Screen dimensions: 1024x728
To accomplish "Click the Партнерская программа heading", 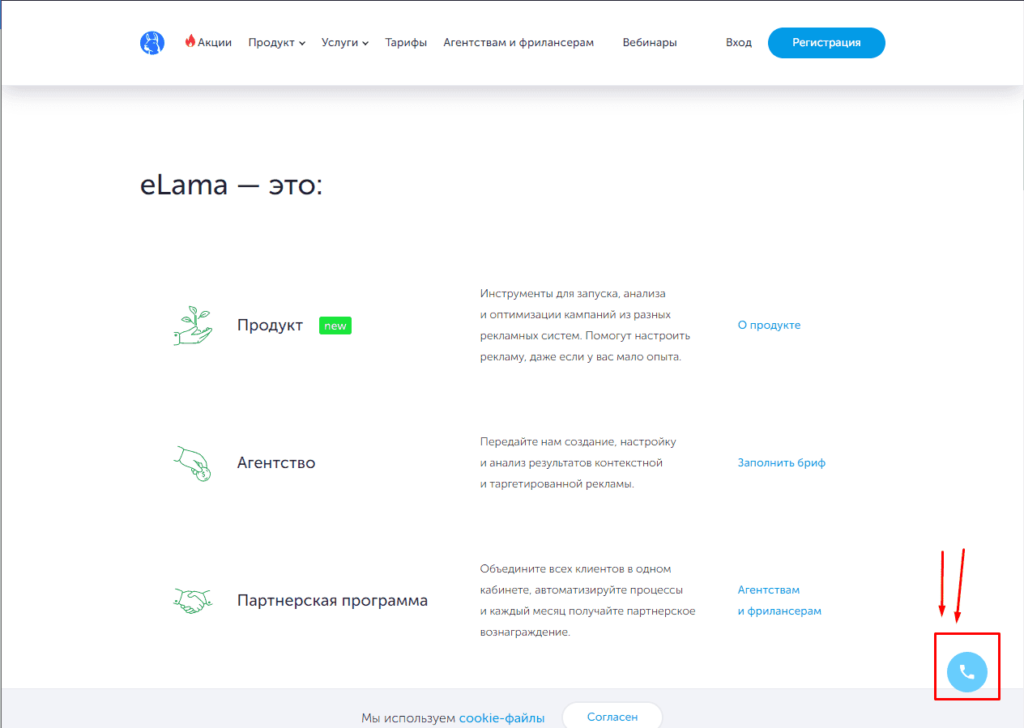I will coord(332,601).
